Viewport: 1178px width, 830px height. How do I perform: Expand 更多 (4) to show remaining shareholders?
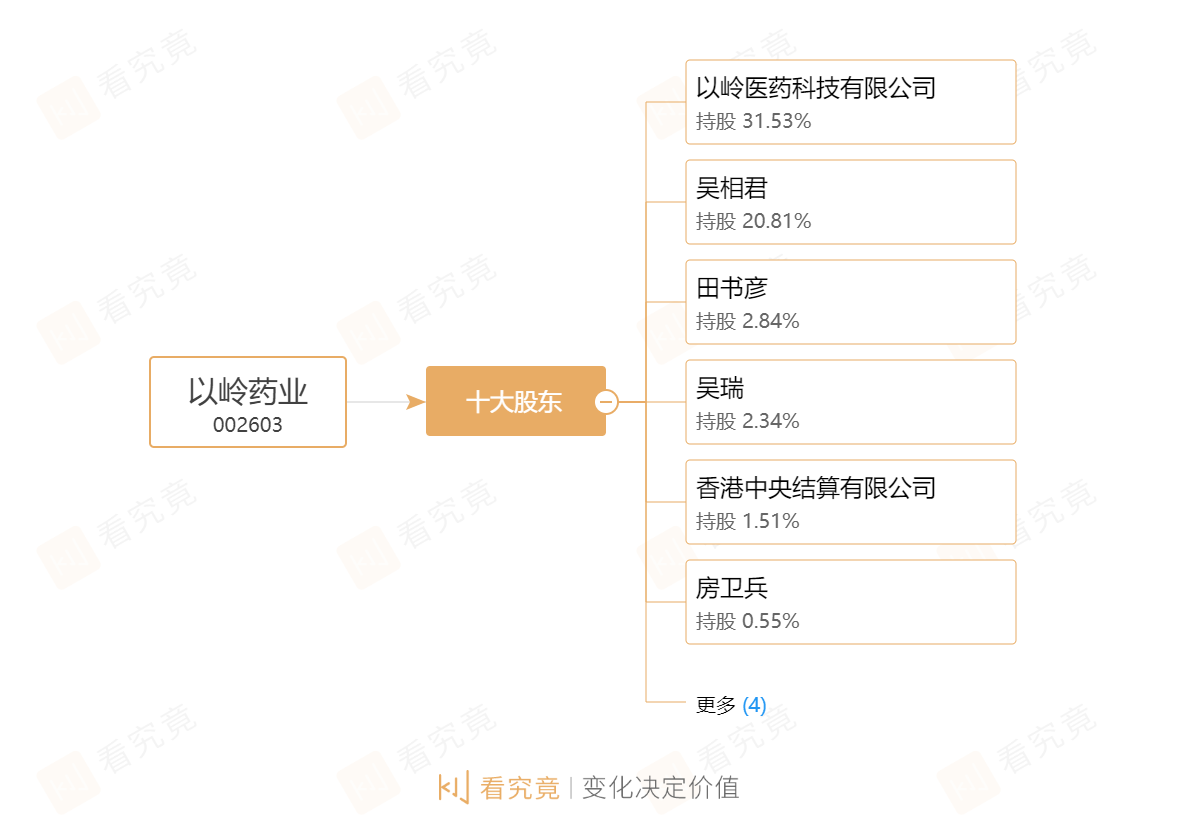731,705
